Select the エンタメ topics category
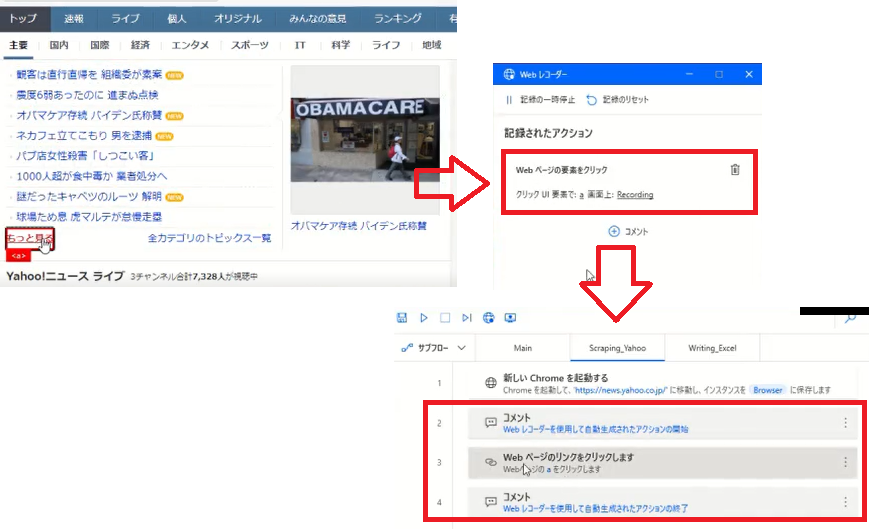This screenshot has width=879, height=529. point(190,45)
